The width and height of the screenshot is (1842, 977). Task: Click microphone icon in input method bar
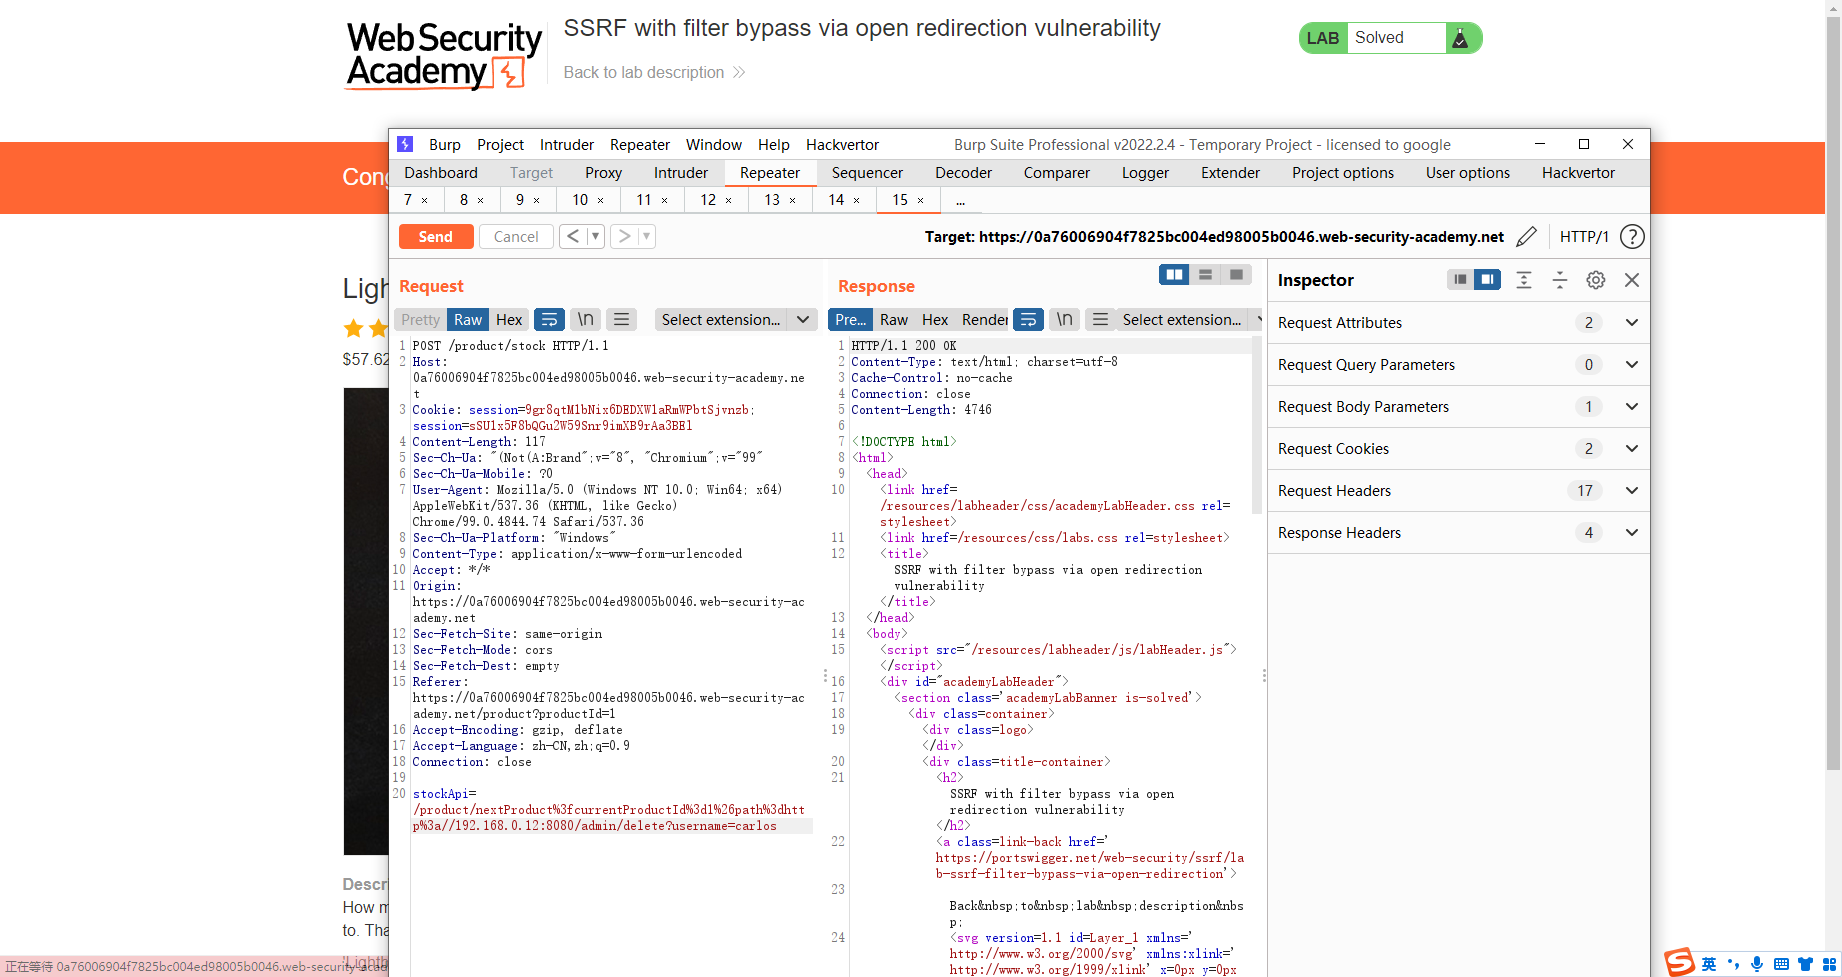pos(1757,964)
